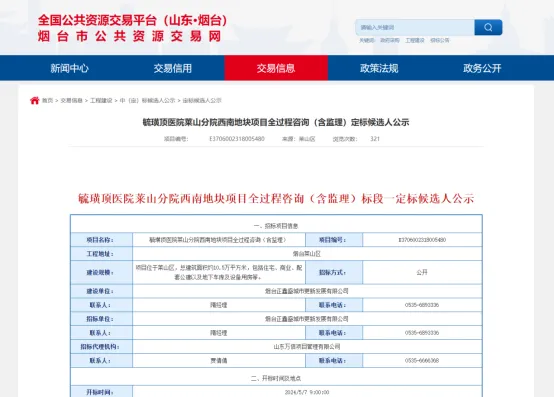Screen dimensions: 554x397
Task: Click the company name in 招标单位 row
Action: (307, 319)
